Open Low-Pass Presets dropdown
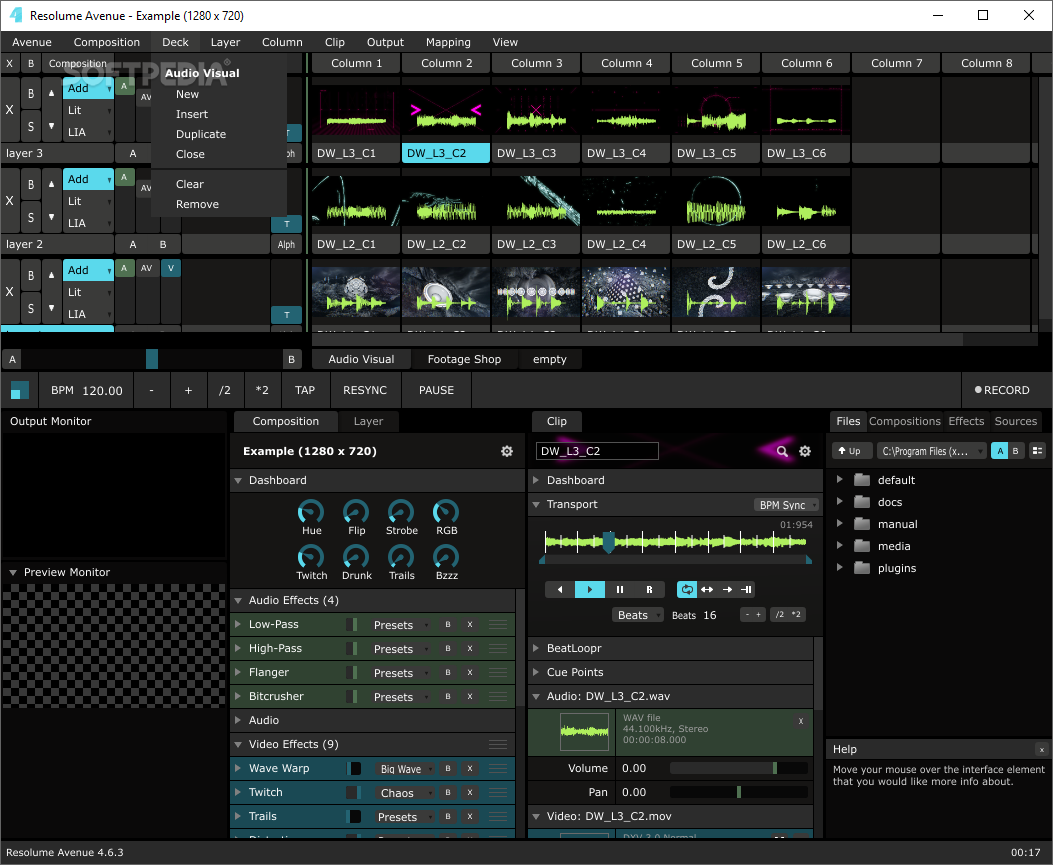 coord(400,625)
